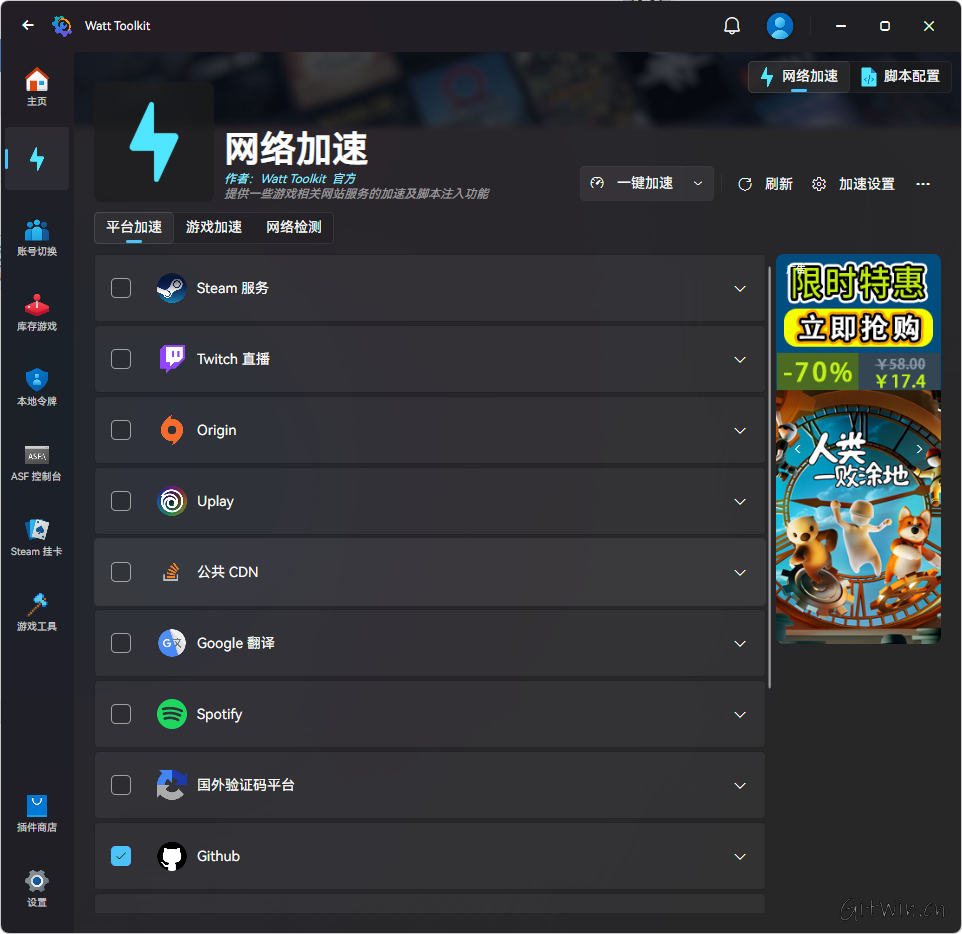Start 一键加速 one-click acceleration

pos(632,183)
